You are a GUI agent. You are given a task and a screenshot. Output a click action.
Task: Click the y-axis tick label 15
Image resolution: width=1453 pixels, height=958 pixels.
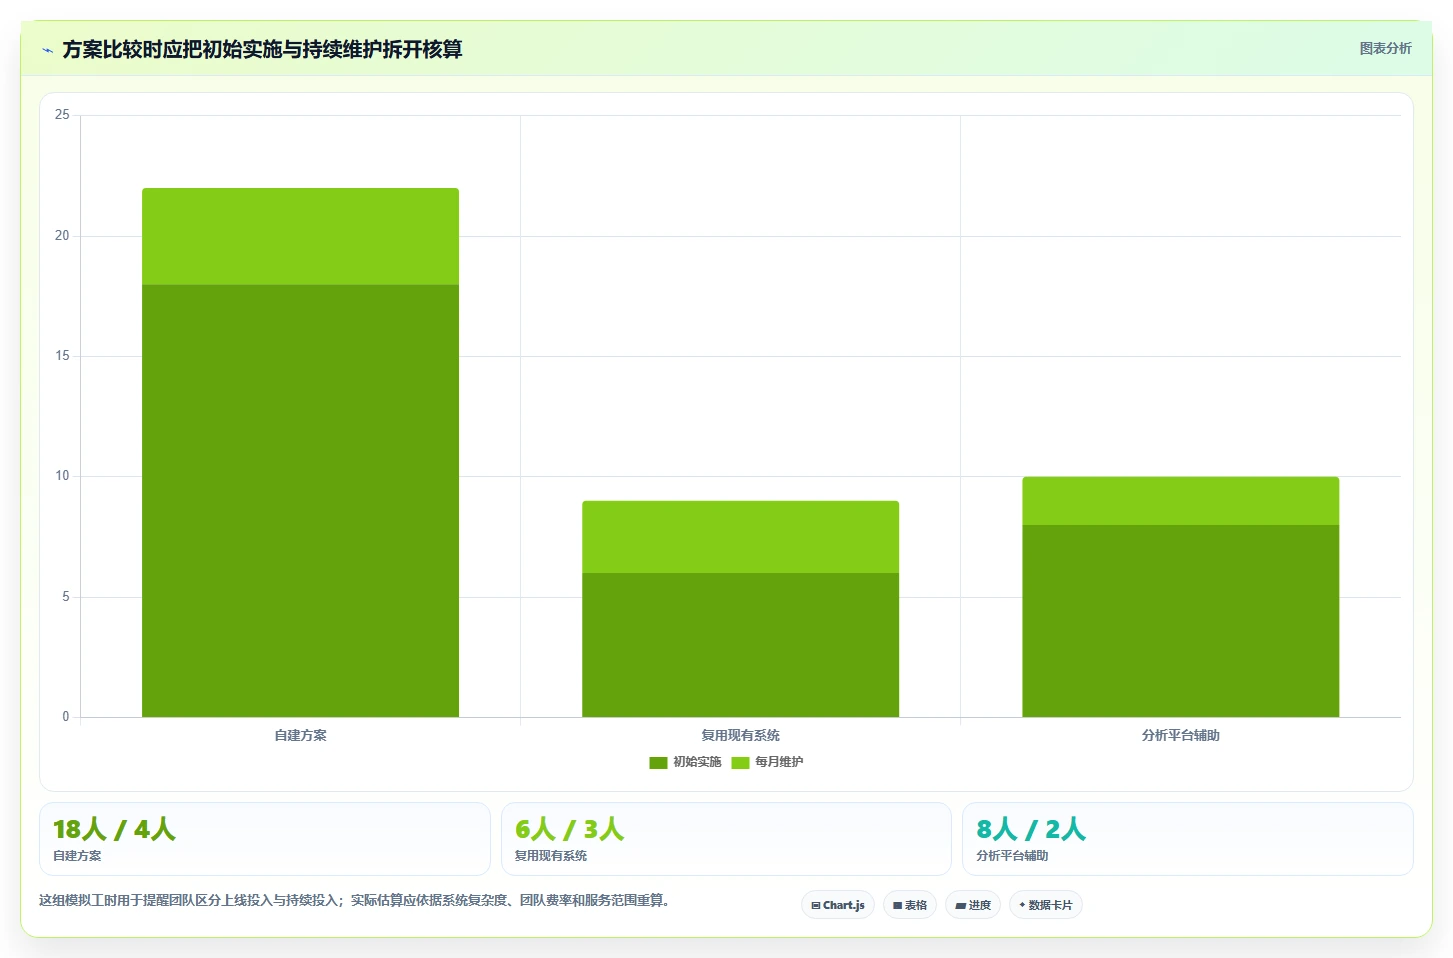pos(62,356)
